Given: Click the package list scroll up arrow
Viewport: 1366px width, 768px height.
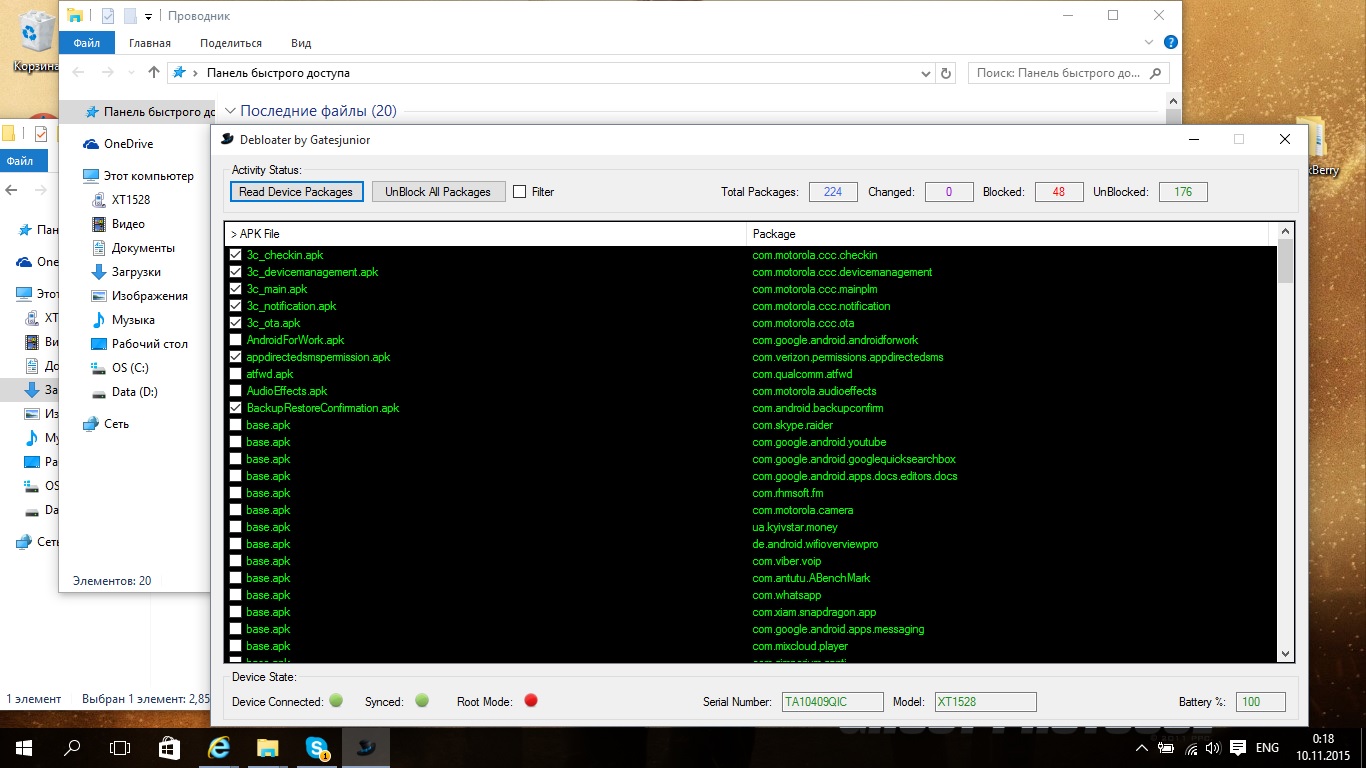Looking at the screenshot, I should click(x=1286, y=231).
